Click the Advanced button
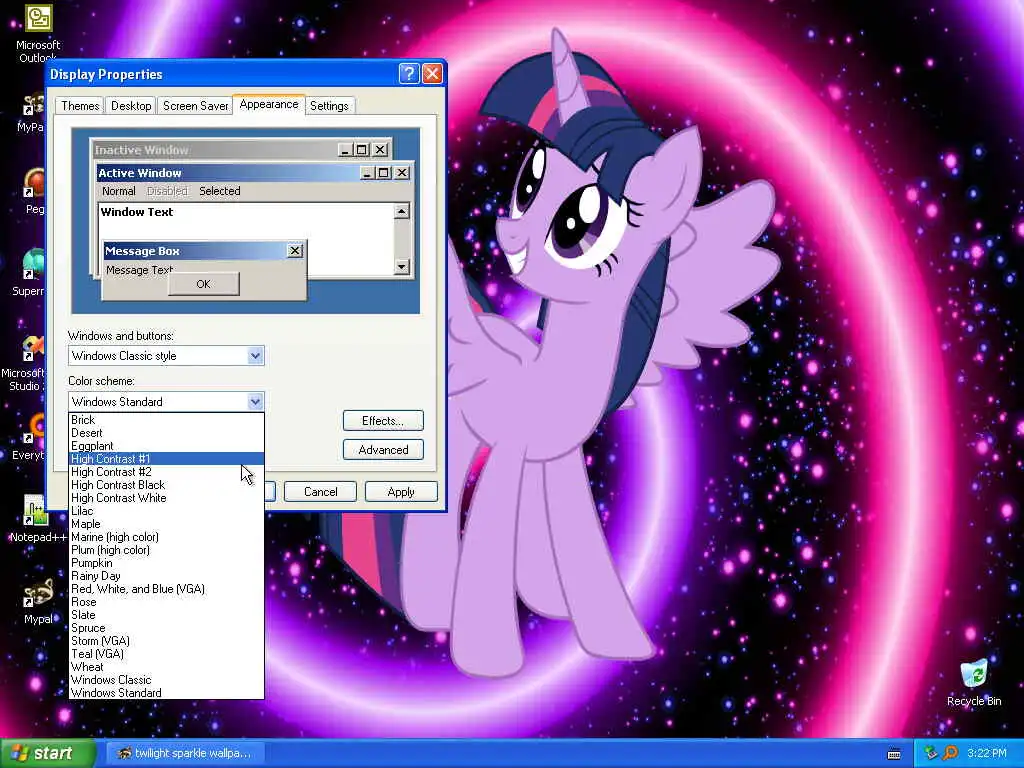This screenshot has width=1024, height=768. 383,449
